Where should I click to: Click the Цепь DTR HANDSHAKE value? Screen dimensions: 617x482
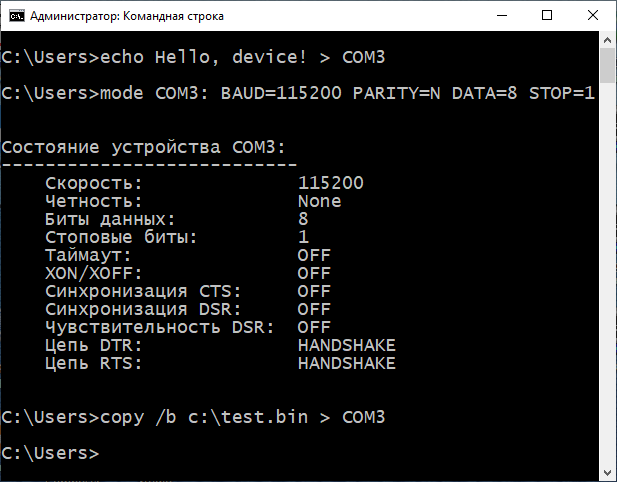coord(346,345)
